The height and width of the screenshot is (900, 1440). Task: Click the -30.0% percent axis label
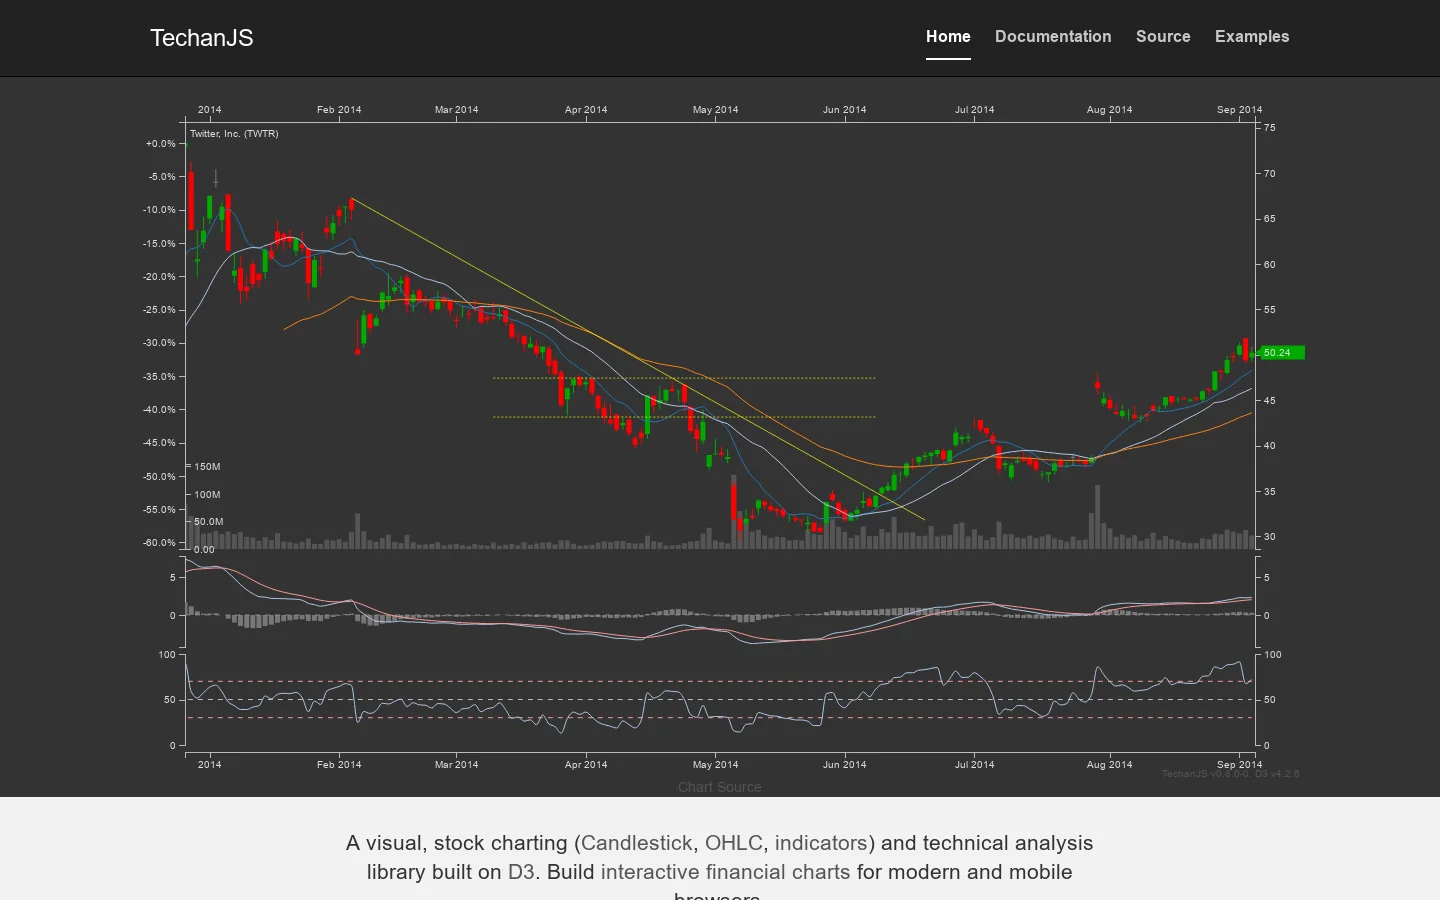(160, 343)
